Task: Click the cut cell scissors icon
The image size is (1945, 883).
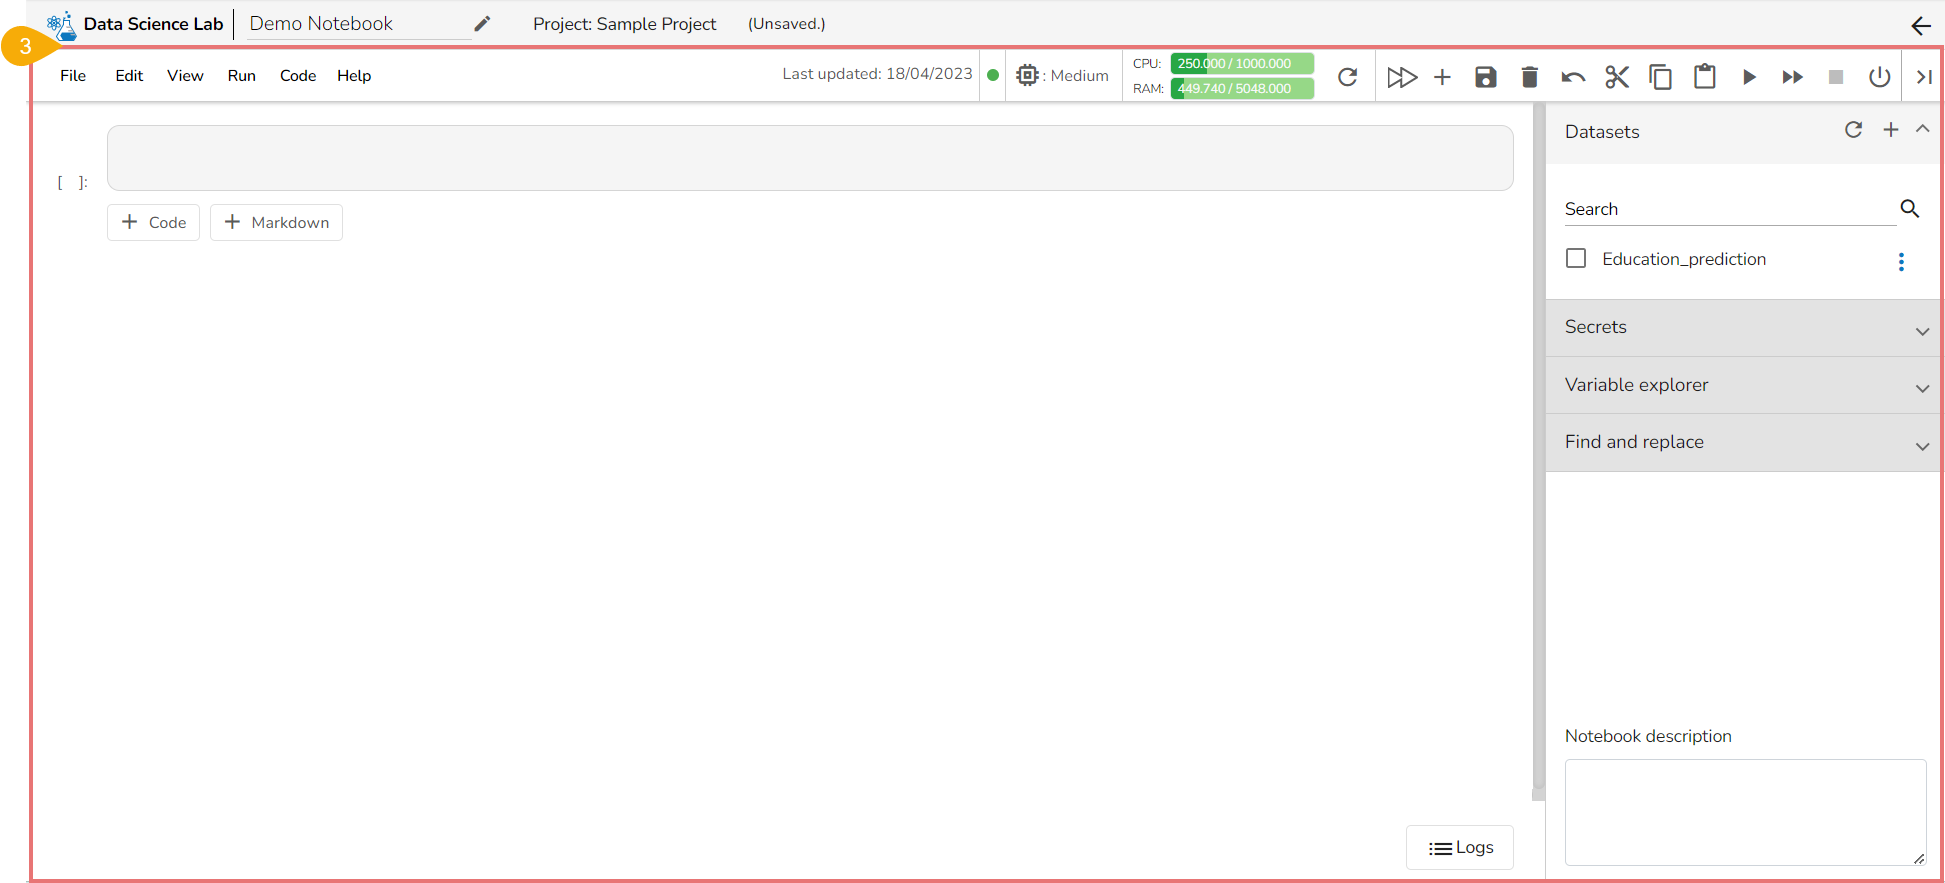Action: (1617, 77)
